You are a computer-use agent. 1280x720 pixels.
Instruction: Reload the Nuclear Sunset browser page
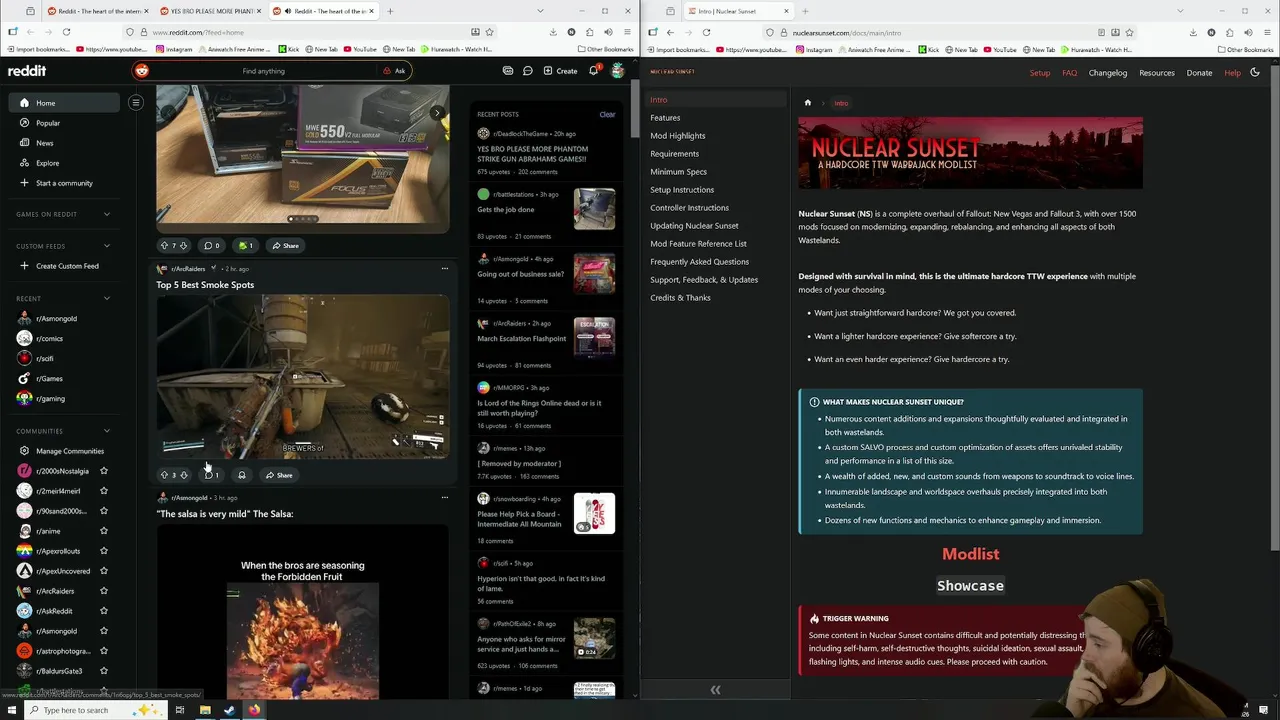[x=706, y=32]
